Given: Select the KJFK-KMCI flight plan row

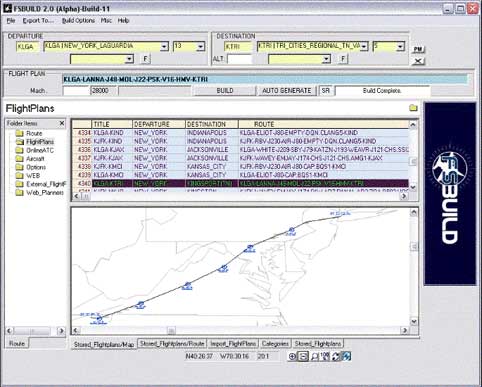Looking at the screenshot, I should click(x=240, y=166).
